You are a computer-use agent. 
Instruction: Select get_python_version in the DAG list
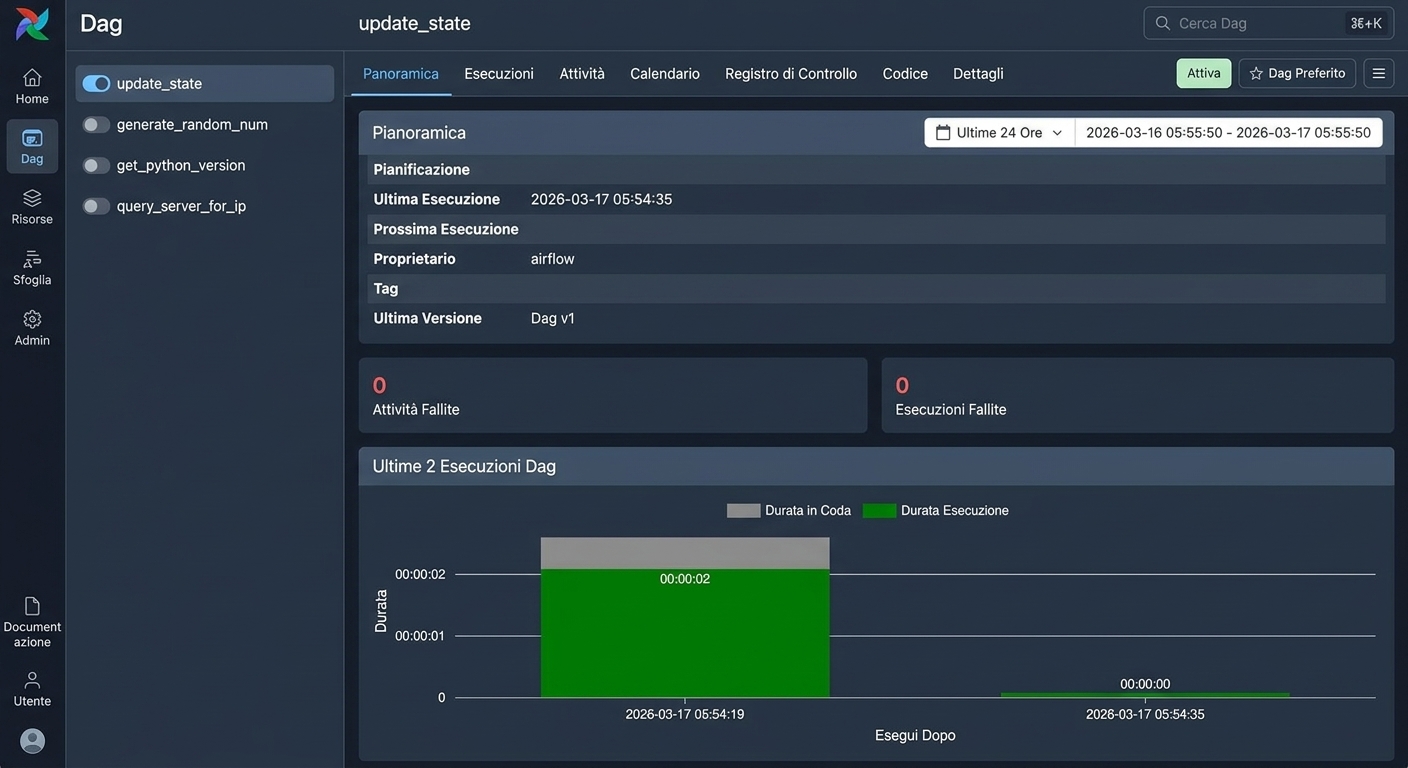click(181, 166)
